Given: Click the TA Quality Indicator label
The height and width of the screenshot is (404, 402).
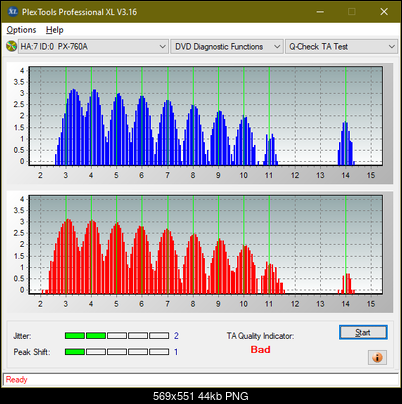Looking at the screenshot, I should tap(260, 336).
